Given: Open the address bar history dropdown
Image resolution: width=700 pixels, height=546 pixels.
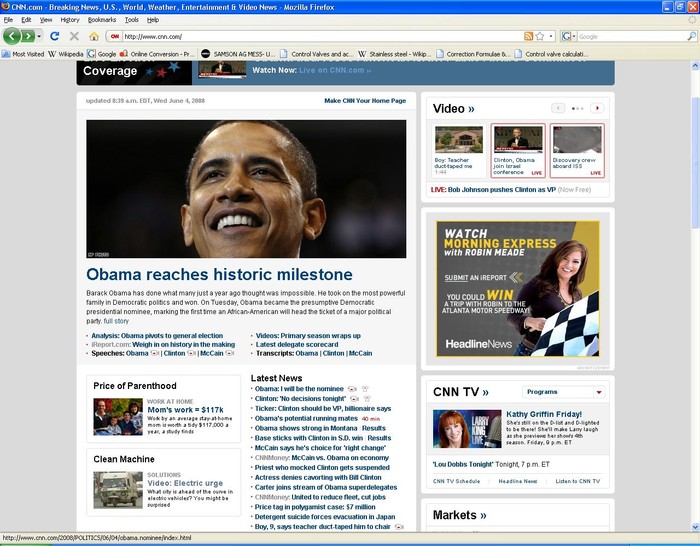Looking at the screenshot, I should (550, 36).
